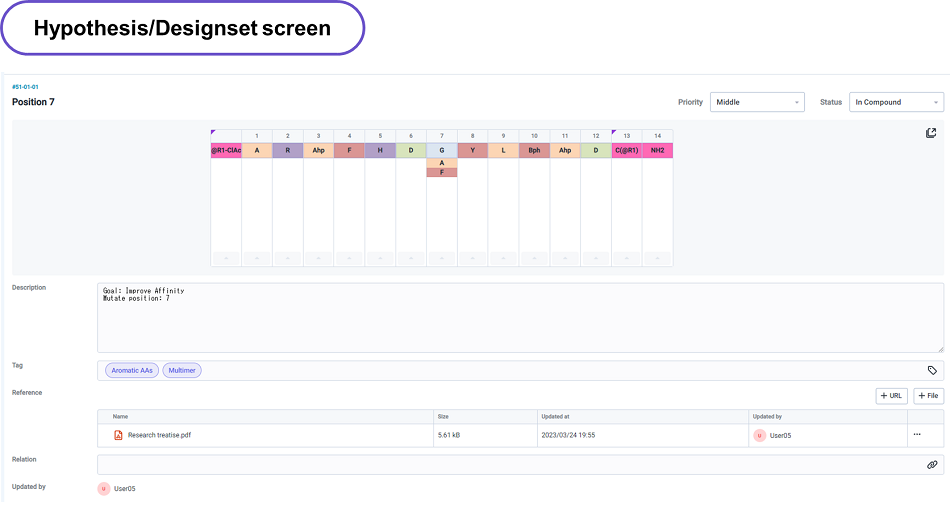Screen dimensions: 950x512
Task: Select the Aromatic AAs tag
Action: [132, 370]
